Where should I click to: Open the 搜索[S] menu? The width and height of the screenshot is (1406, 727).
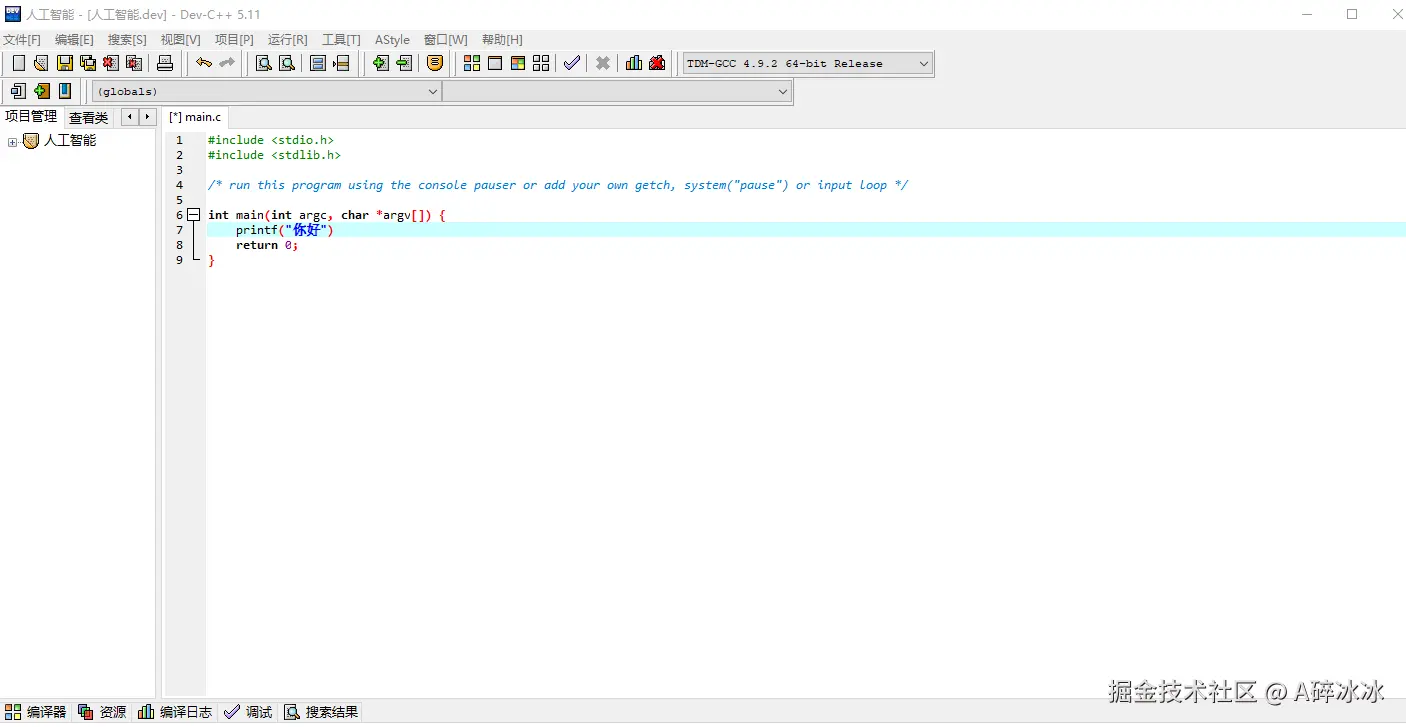pos(127,40)
